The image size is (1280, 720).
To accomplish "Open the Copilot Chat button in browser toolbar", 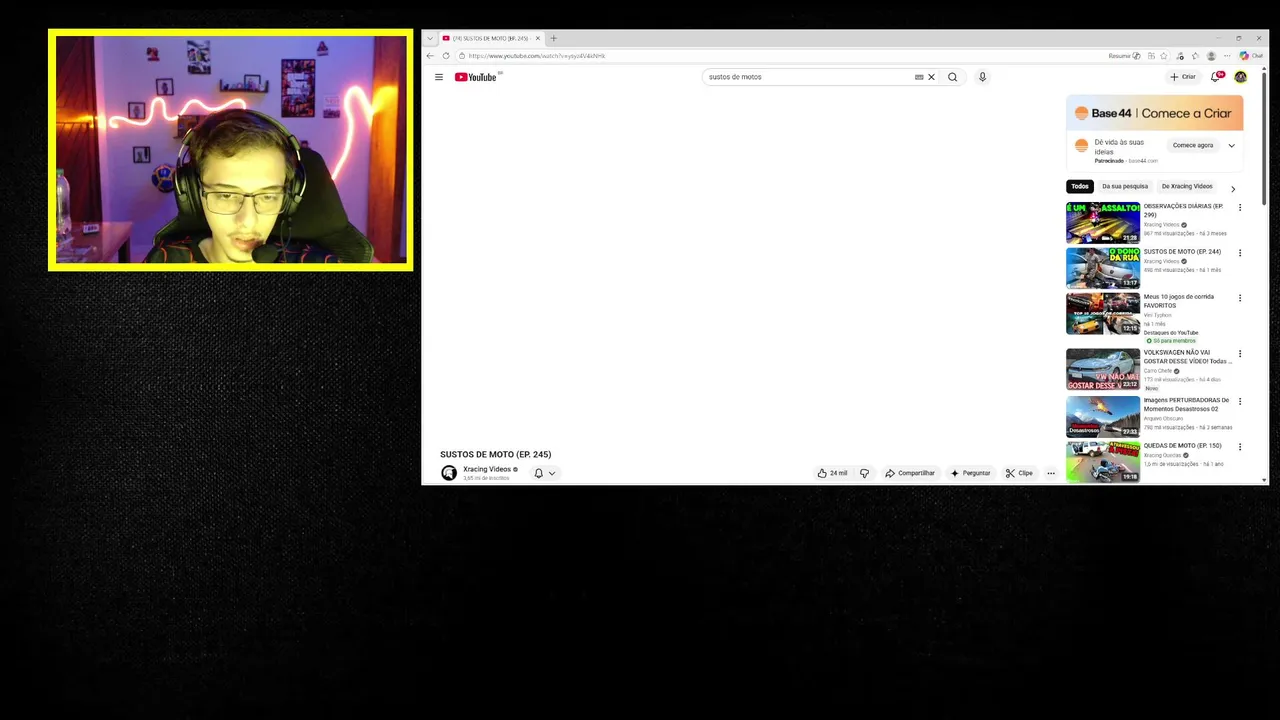I will pos(1251,56).
